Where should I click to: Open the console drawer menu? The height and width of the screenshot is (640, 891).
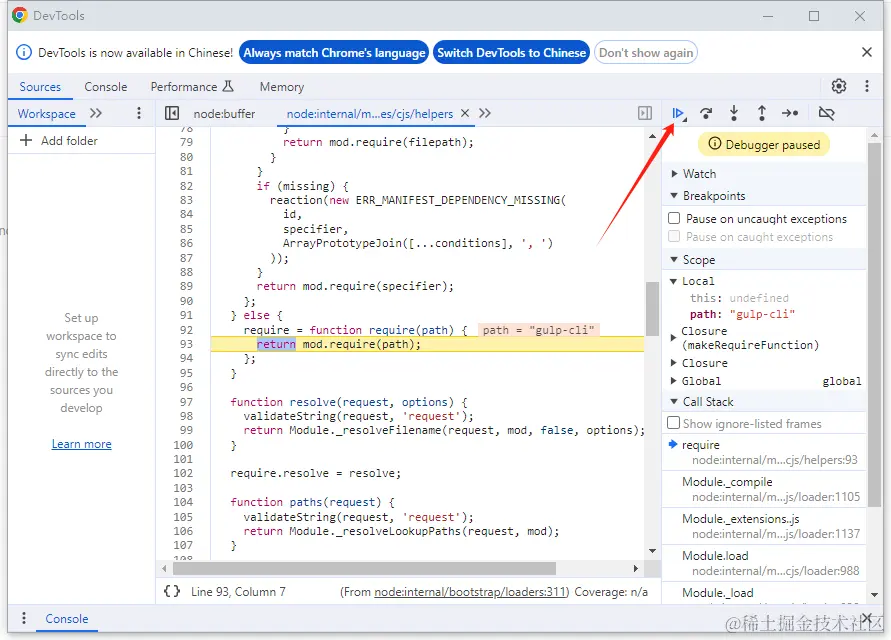[x=23, y=618]
